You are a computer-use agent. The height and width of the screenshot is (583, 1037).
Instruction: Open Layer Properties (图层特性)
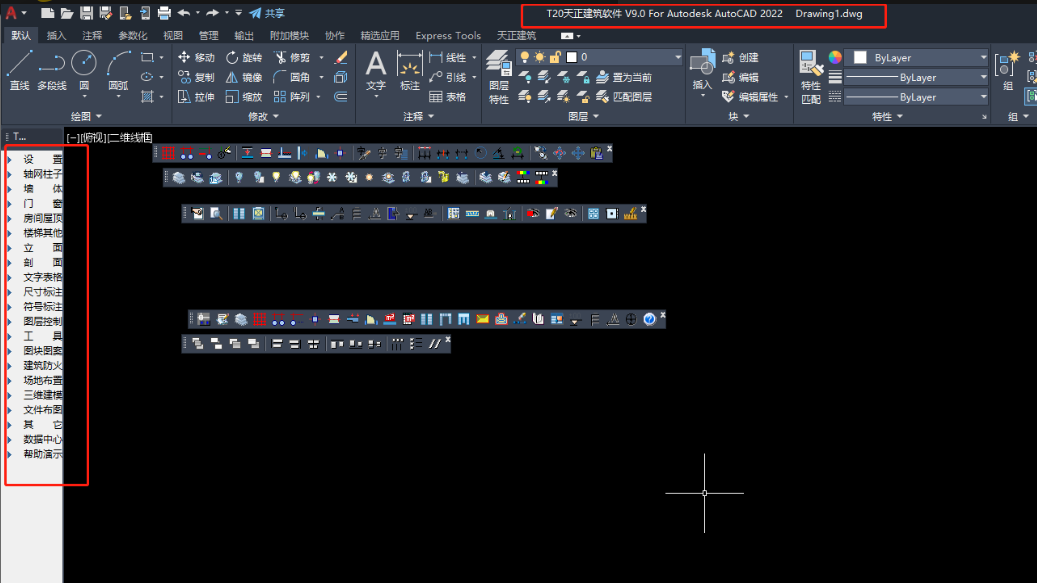[499, 77]
